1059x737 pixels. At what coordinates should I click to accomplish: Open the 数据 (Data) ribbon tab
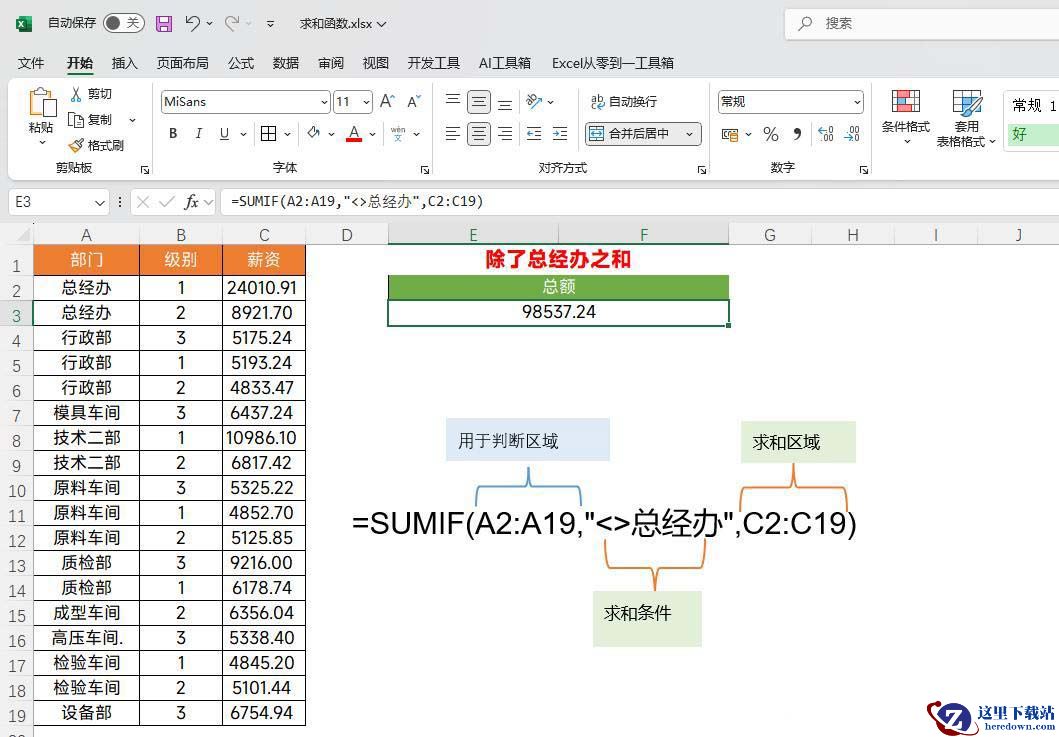point(285,63)
